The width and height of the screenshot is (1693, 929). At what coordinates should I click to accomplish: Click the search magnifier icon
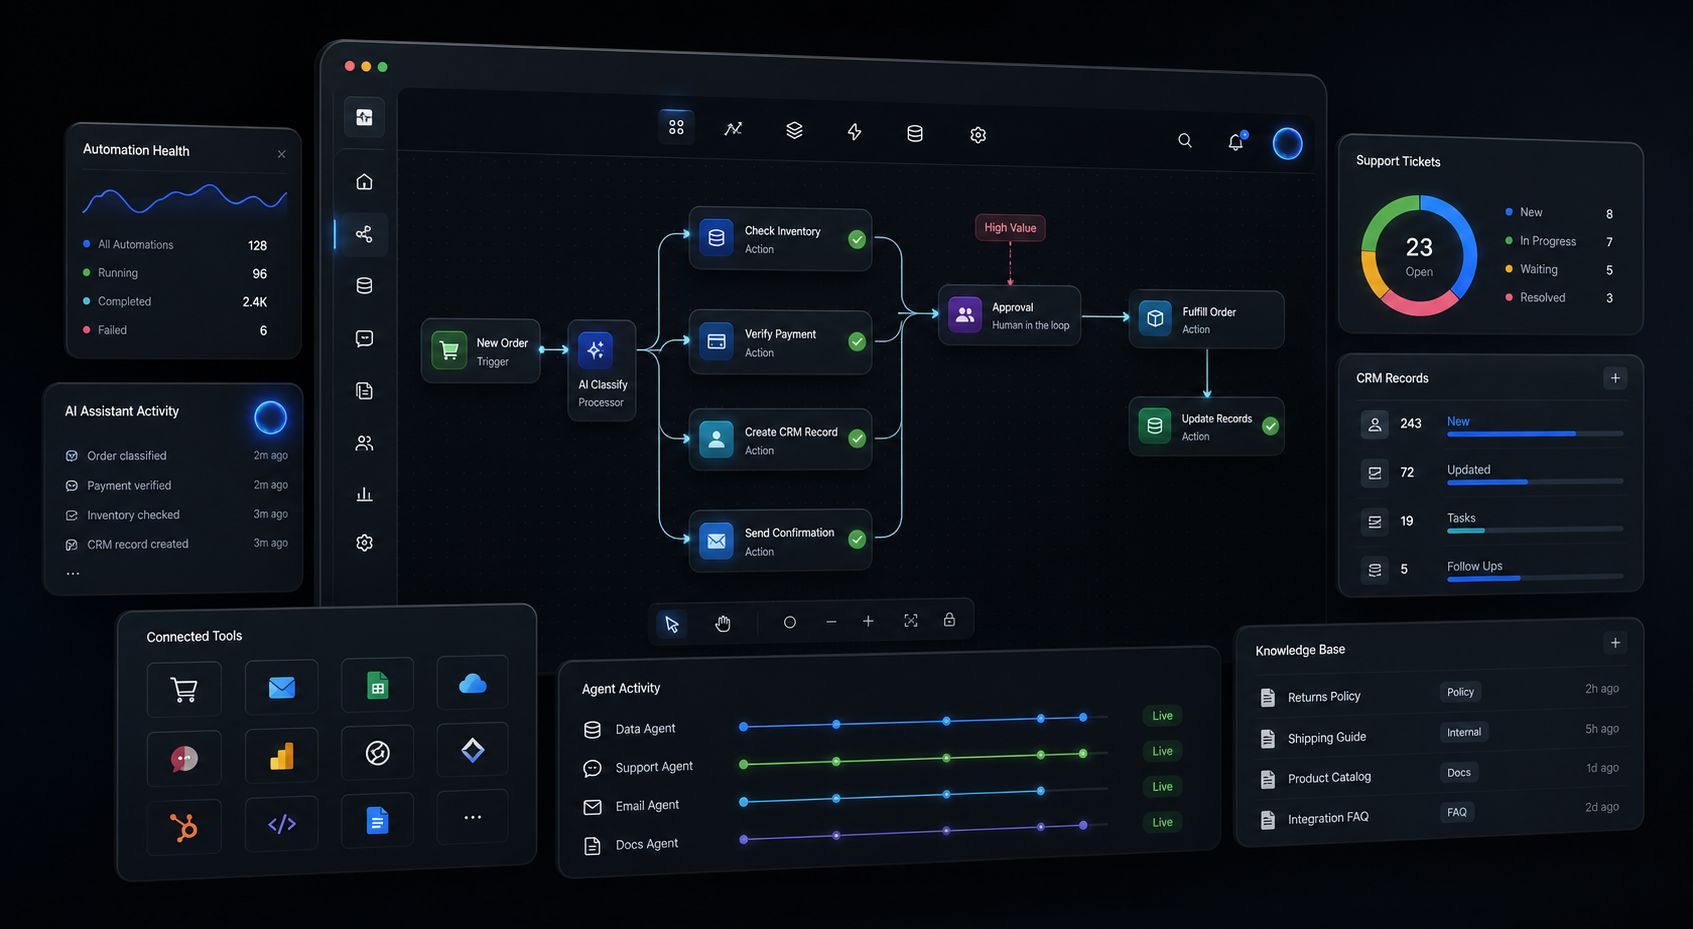[x=1185, y=141]
